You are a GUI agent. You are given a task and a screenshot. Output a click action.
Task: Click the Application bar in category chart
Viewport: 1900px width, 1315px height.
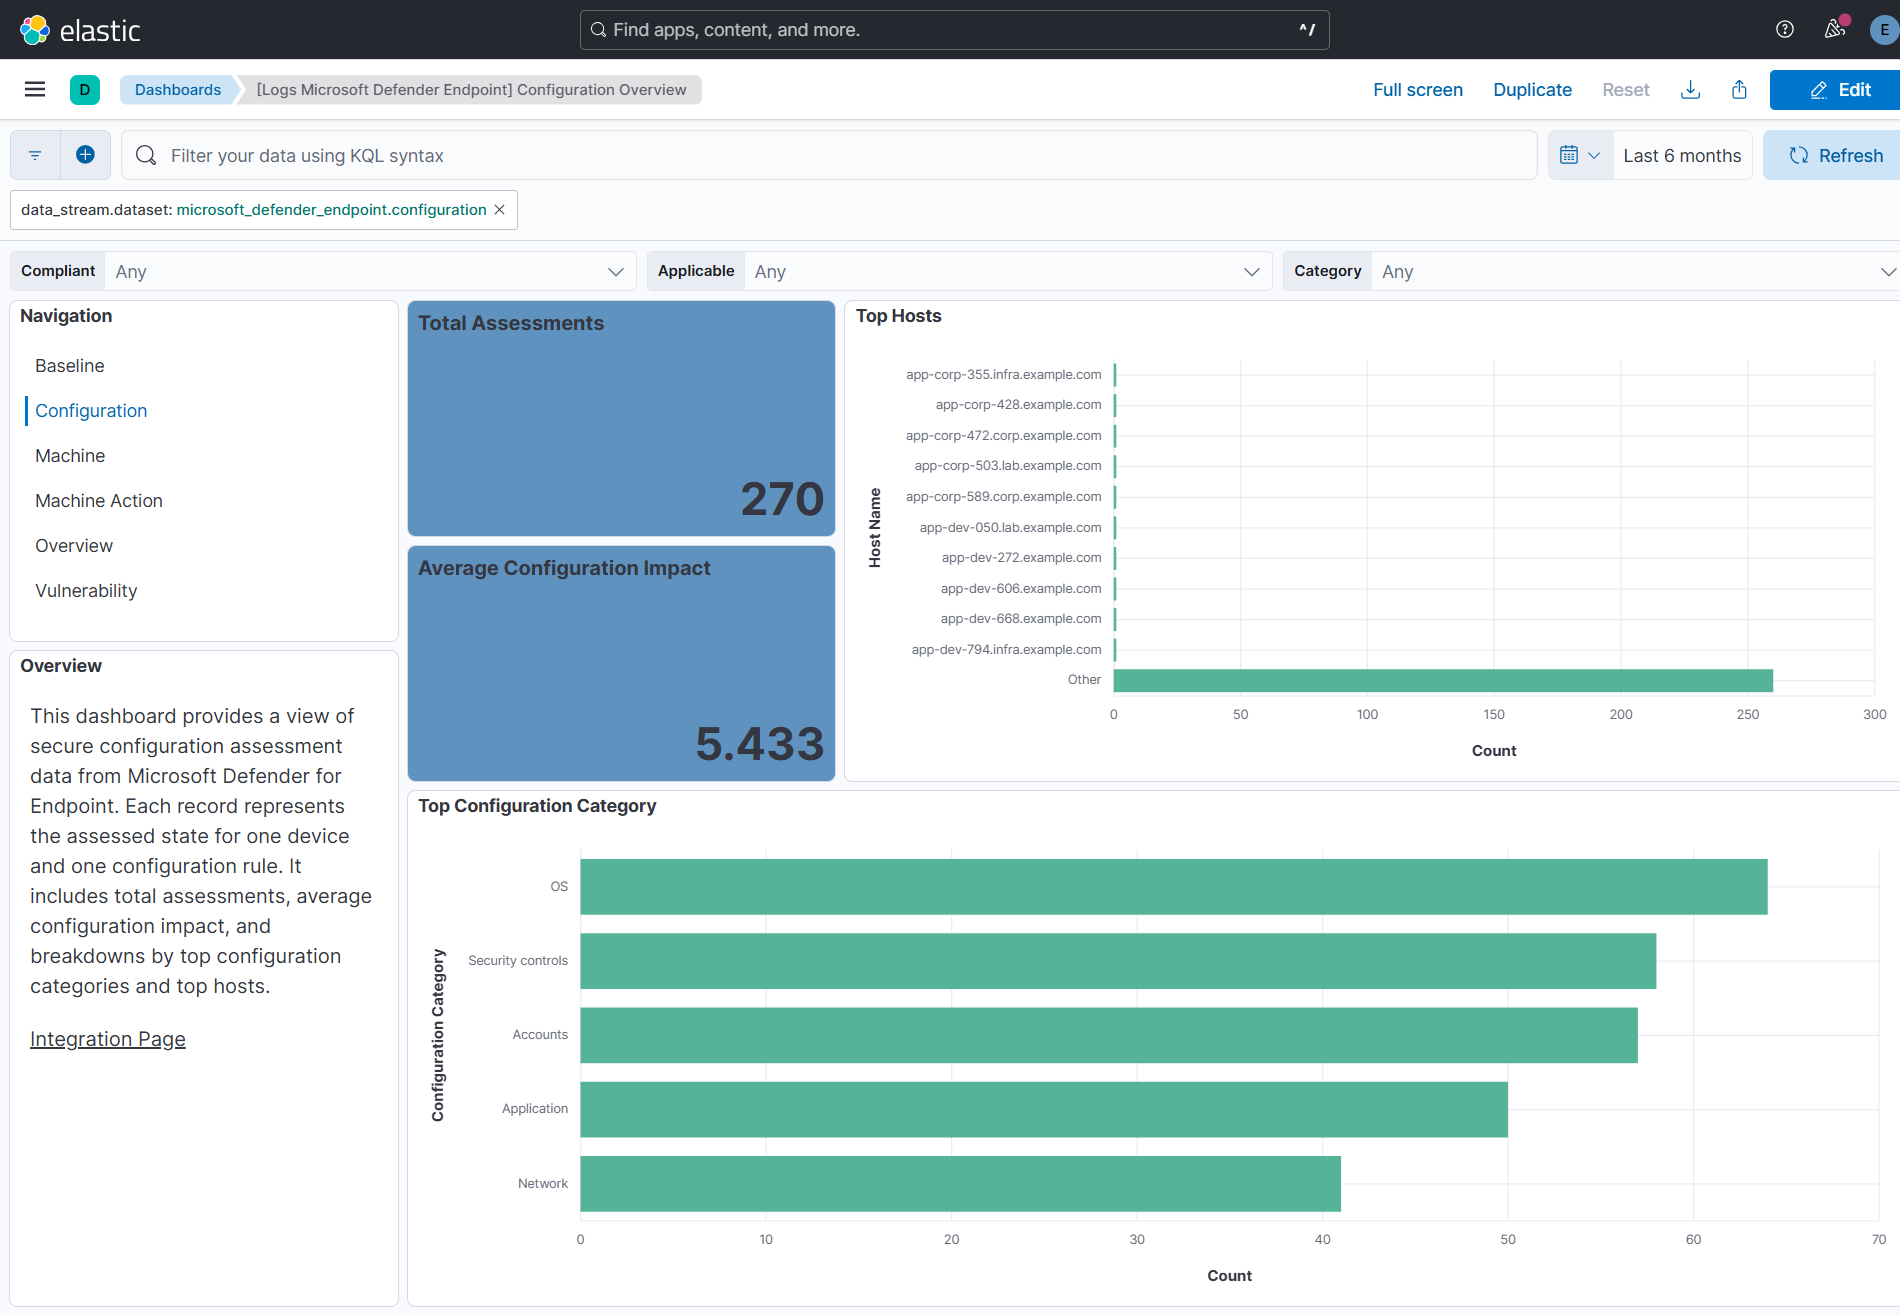[x=1044, y=1109]
